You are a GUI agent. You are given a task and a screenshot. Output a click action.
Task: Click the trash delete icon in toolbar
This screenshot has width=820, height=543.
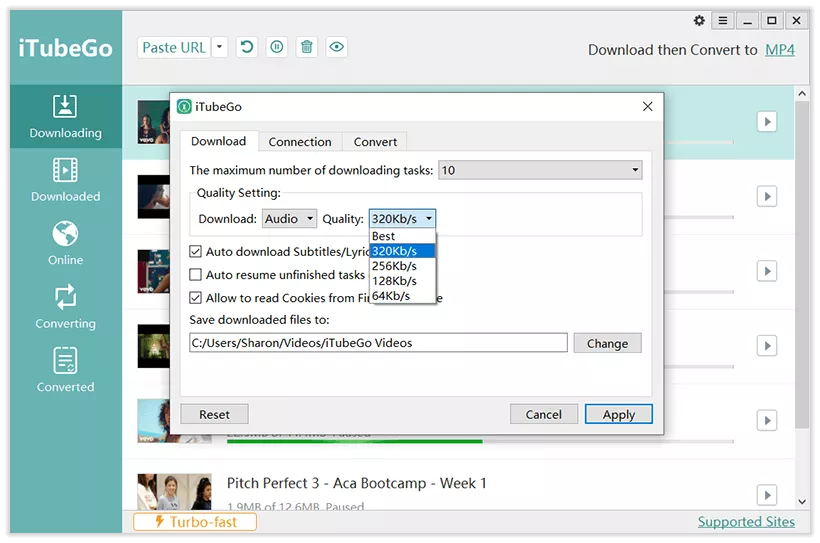click(x=307, y=47)
